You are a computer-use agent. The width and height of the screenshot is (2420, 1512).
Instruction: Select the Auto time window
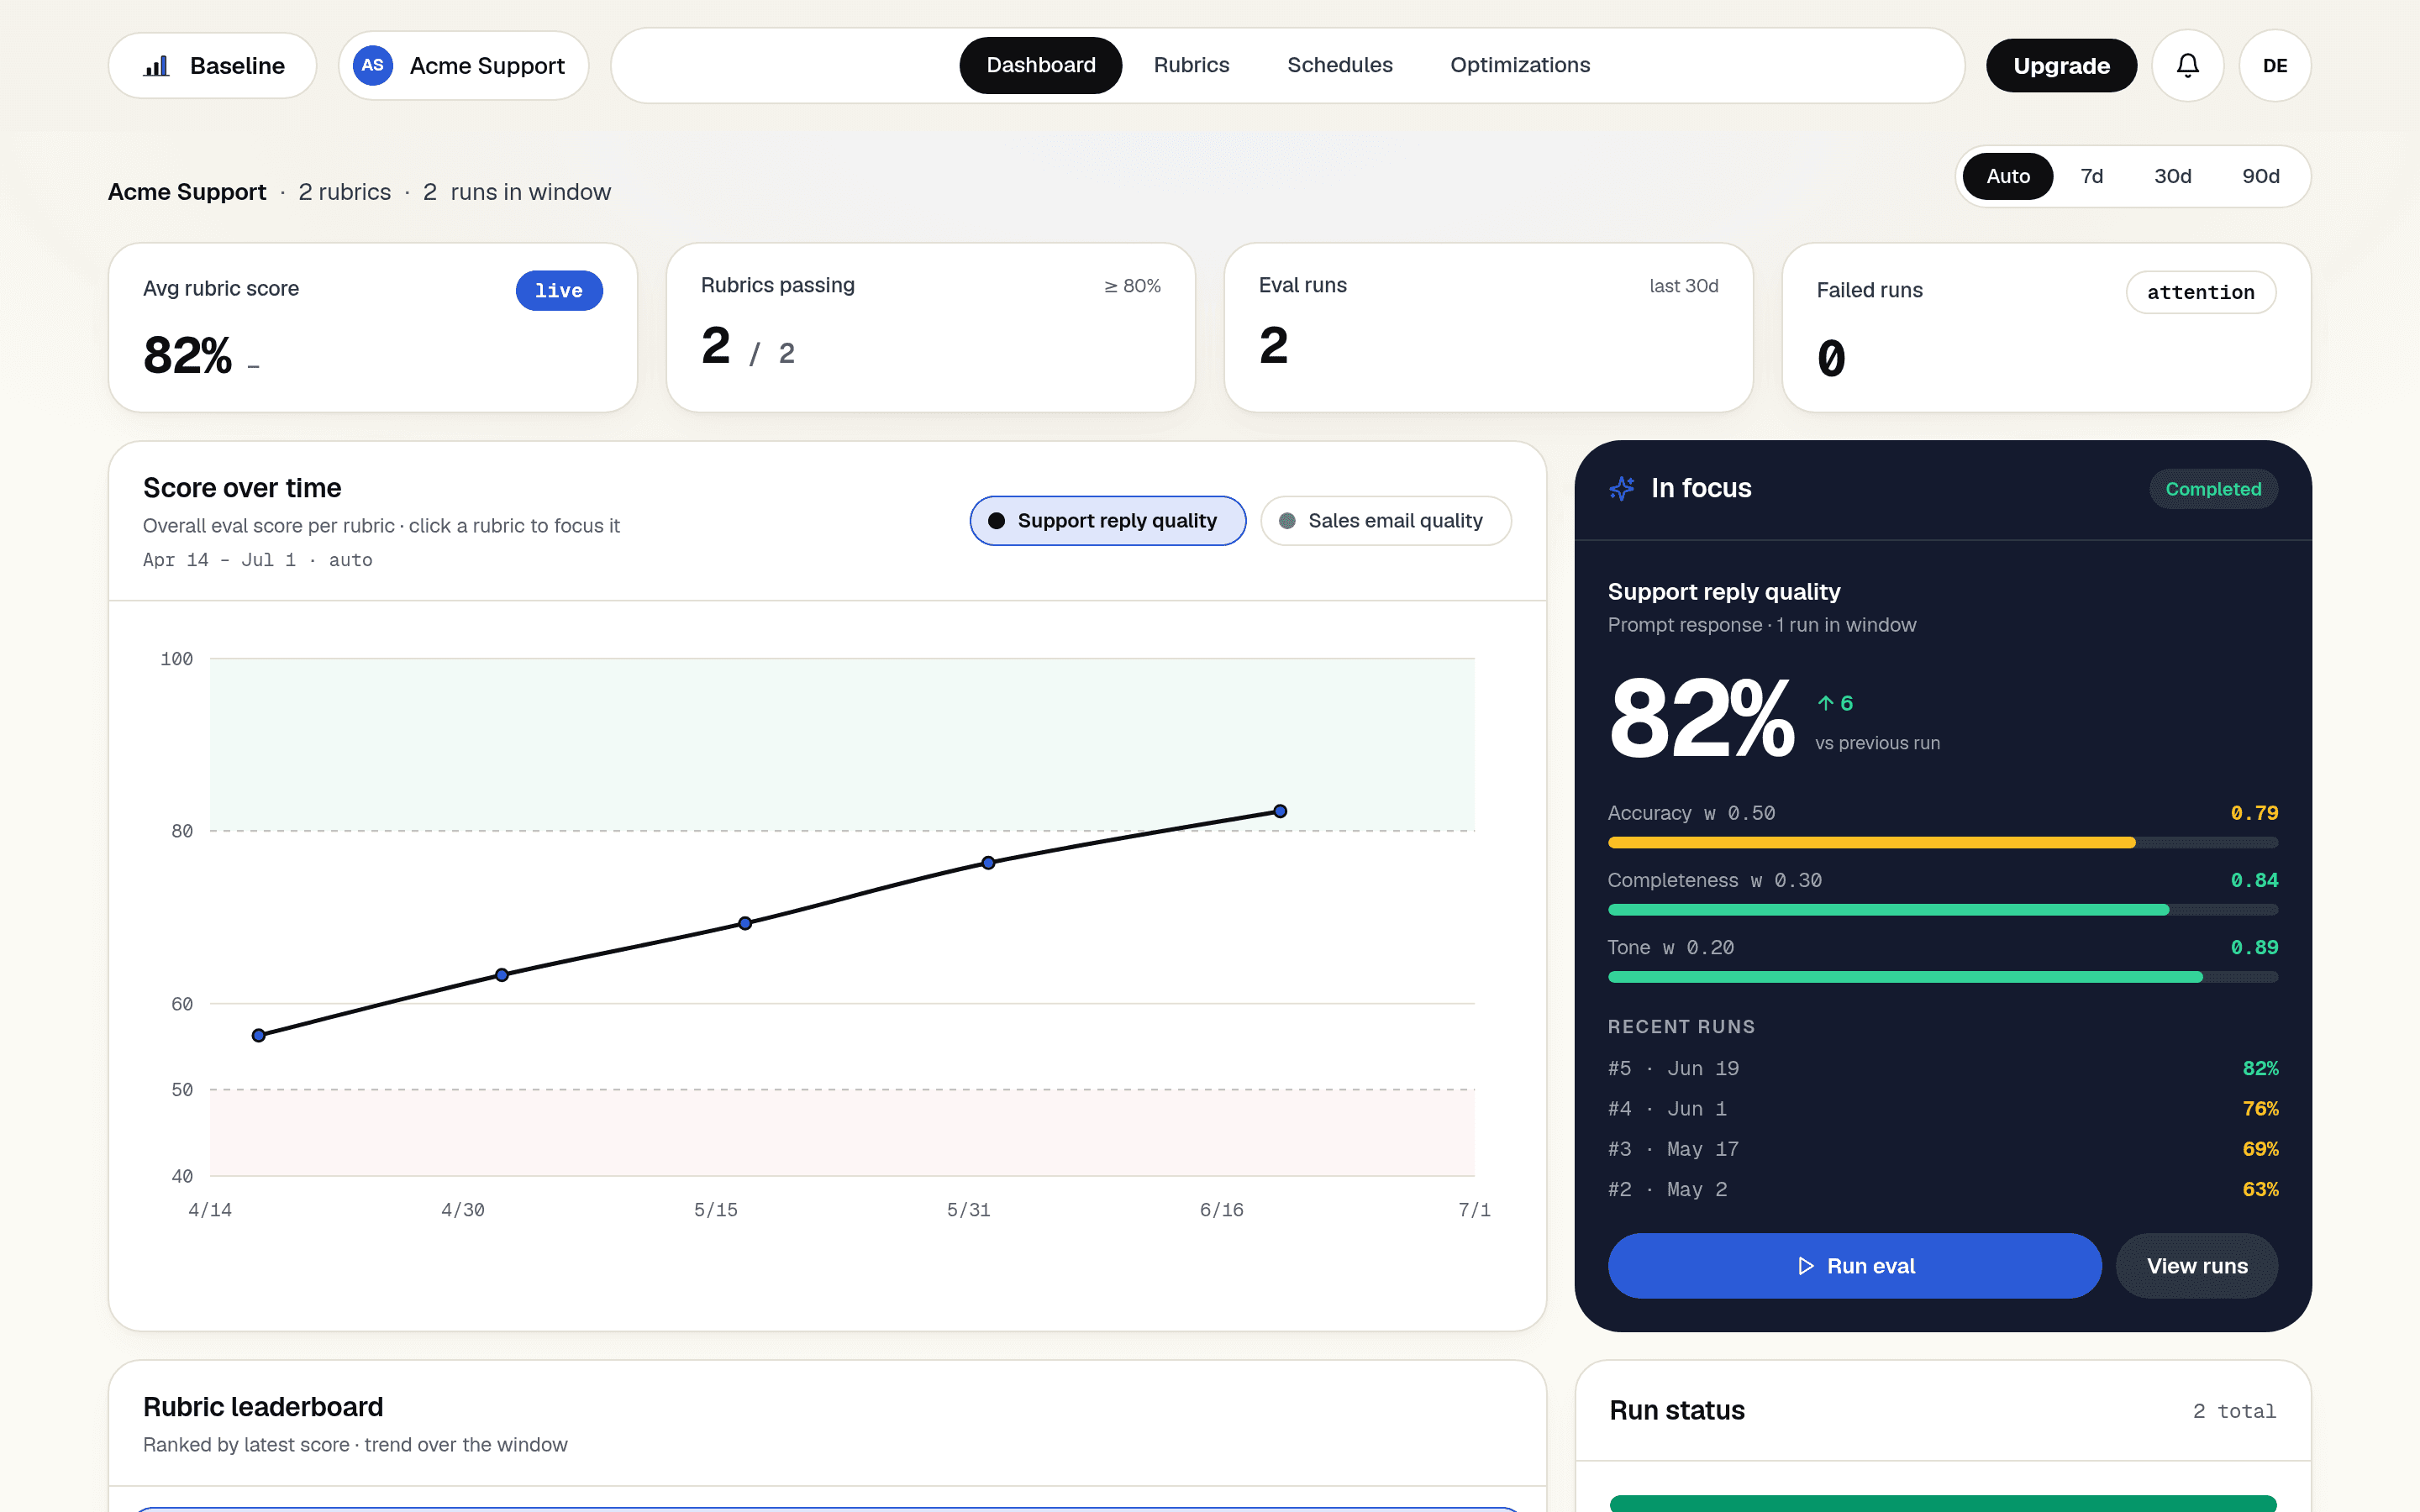[x=2008, y=176]
